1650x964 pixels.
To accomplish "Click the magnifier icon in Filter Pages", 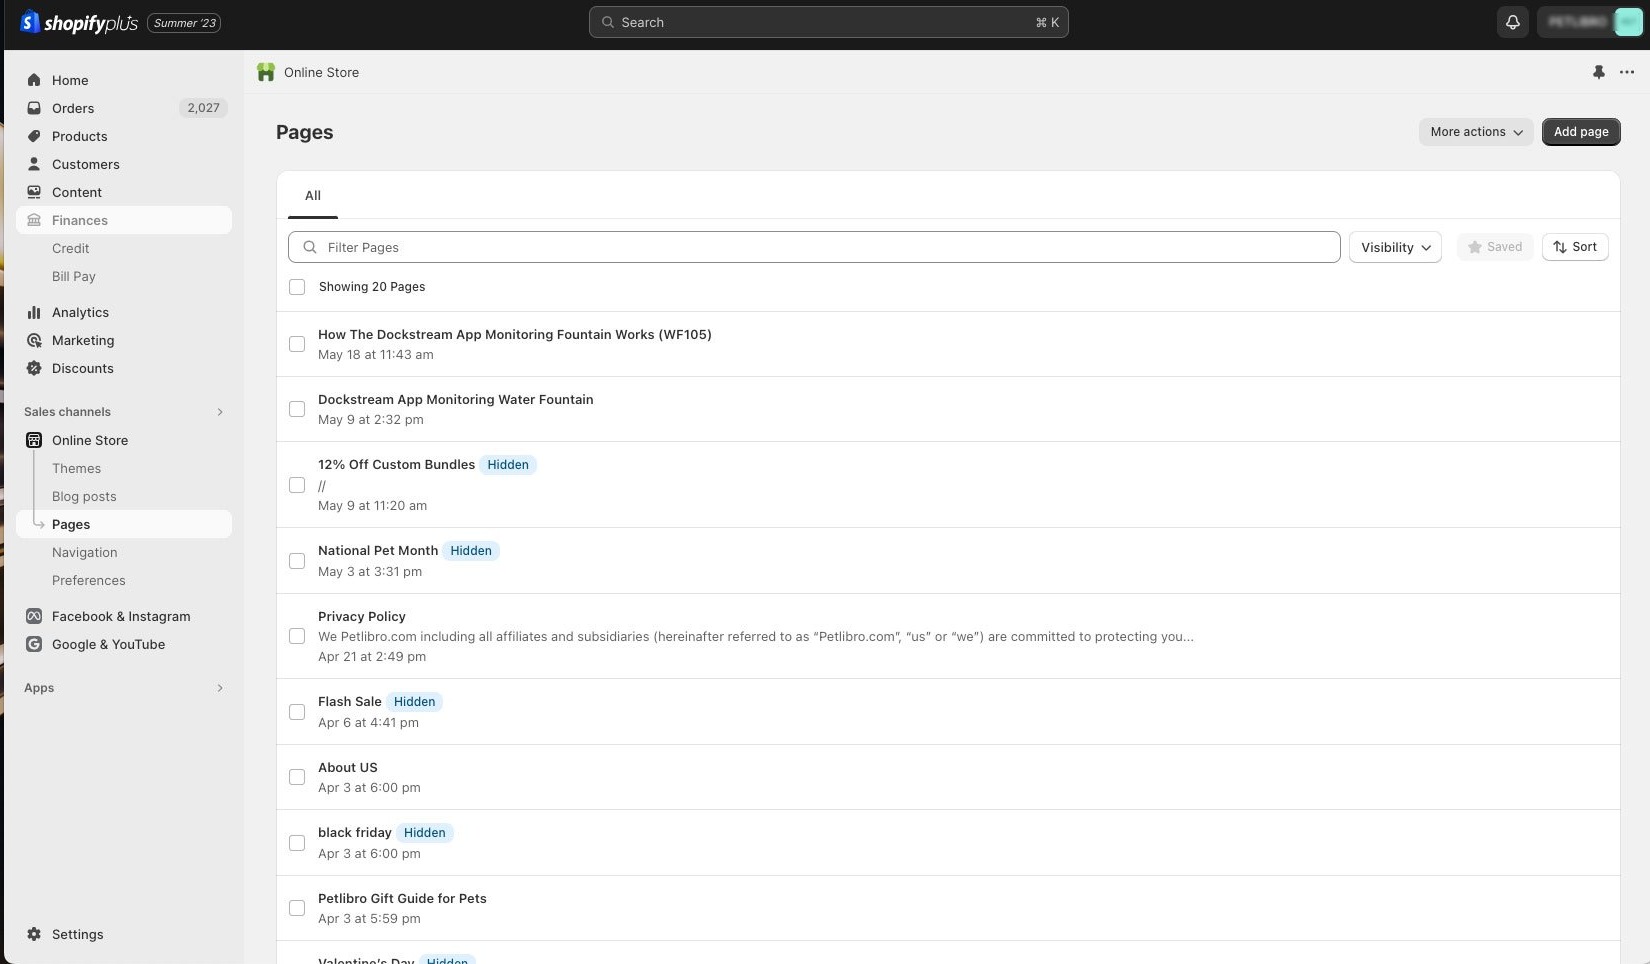I will [310, 247].
